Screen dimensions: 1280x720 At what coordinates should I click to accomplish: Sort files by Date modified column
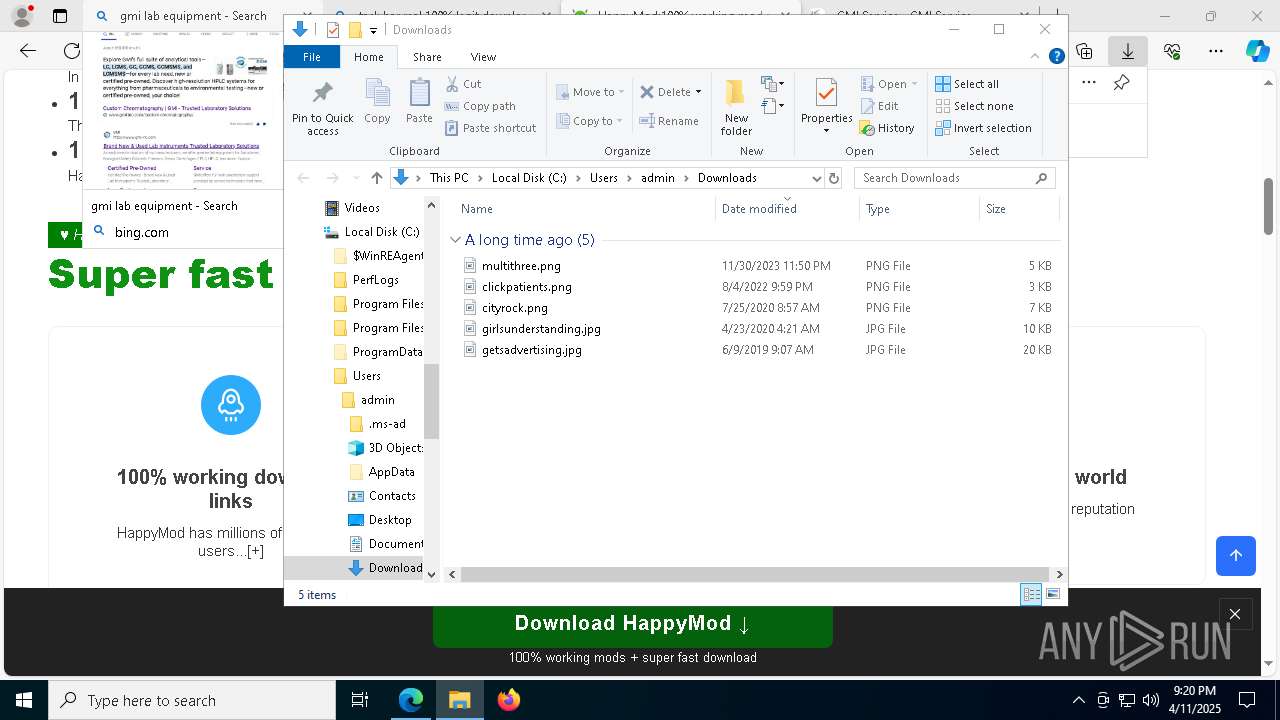tap(787, 208)
